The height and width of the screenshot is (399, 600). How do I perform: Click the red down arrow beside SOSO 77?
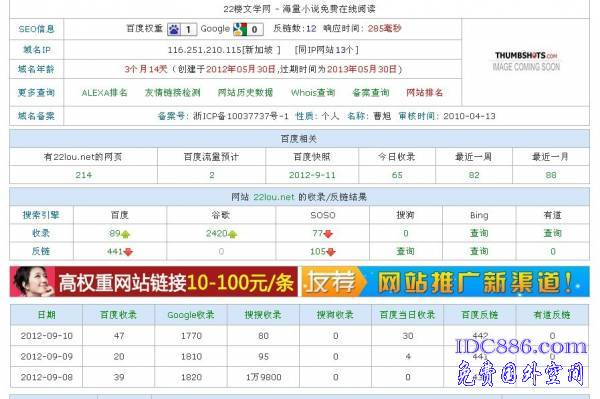328,234
